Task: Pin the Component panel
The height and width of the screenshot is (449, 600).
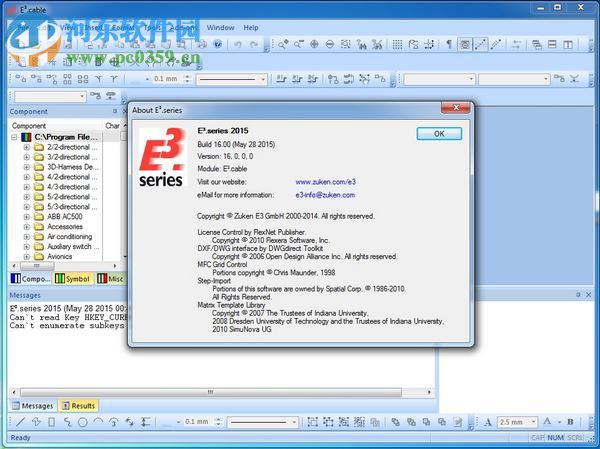Action: [x=115, y=111]
